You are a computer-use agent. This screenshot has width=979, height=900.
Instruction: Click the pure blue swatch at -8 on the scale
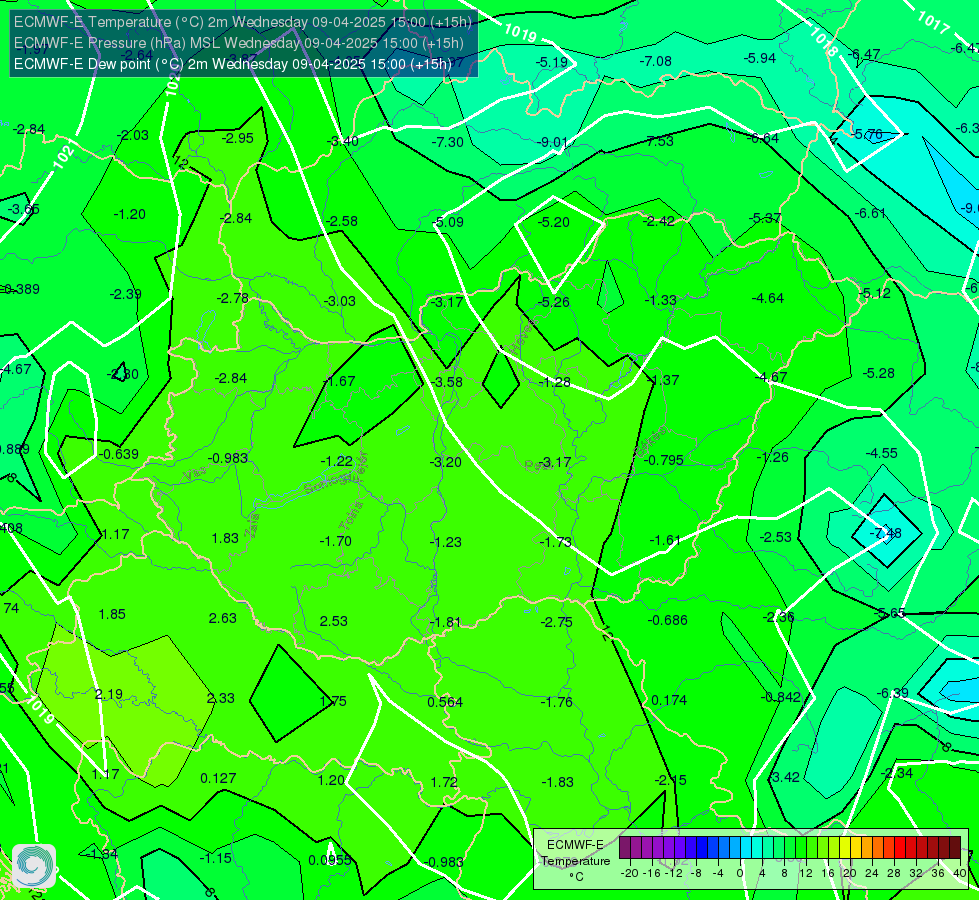coord(702,848)
